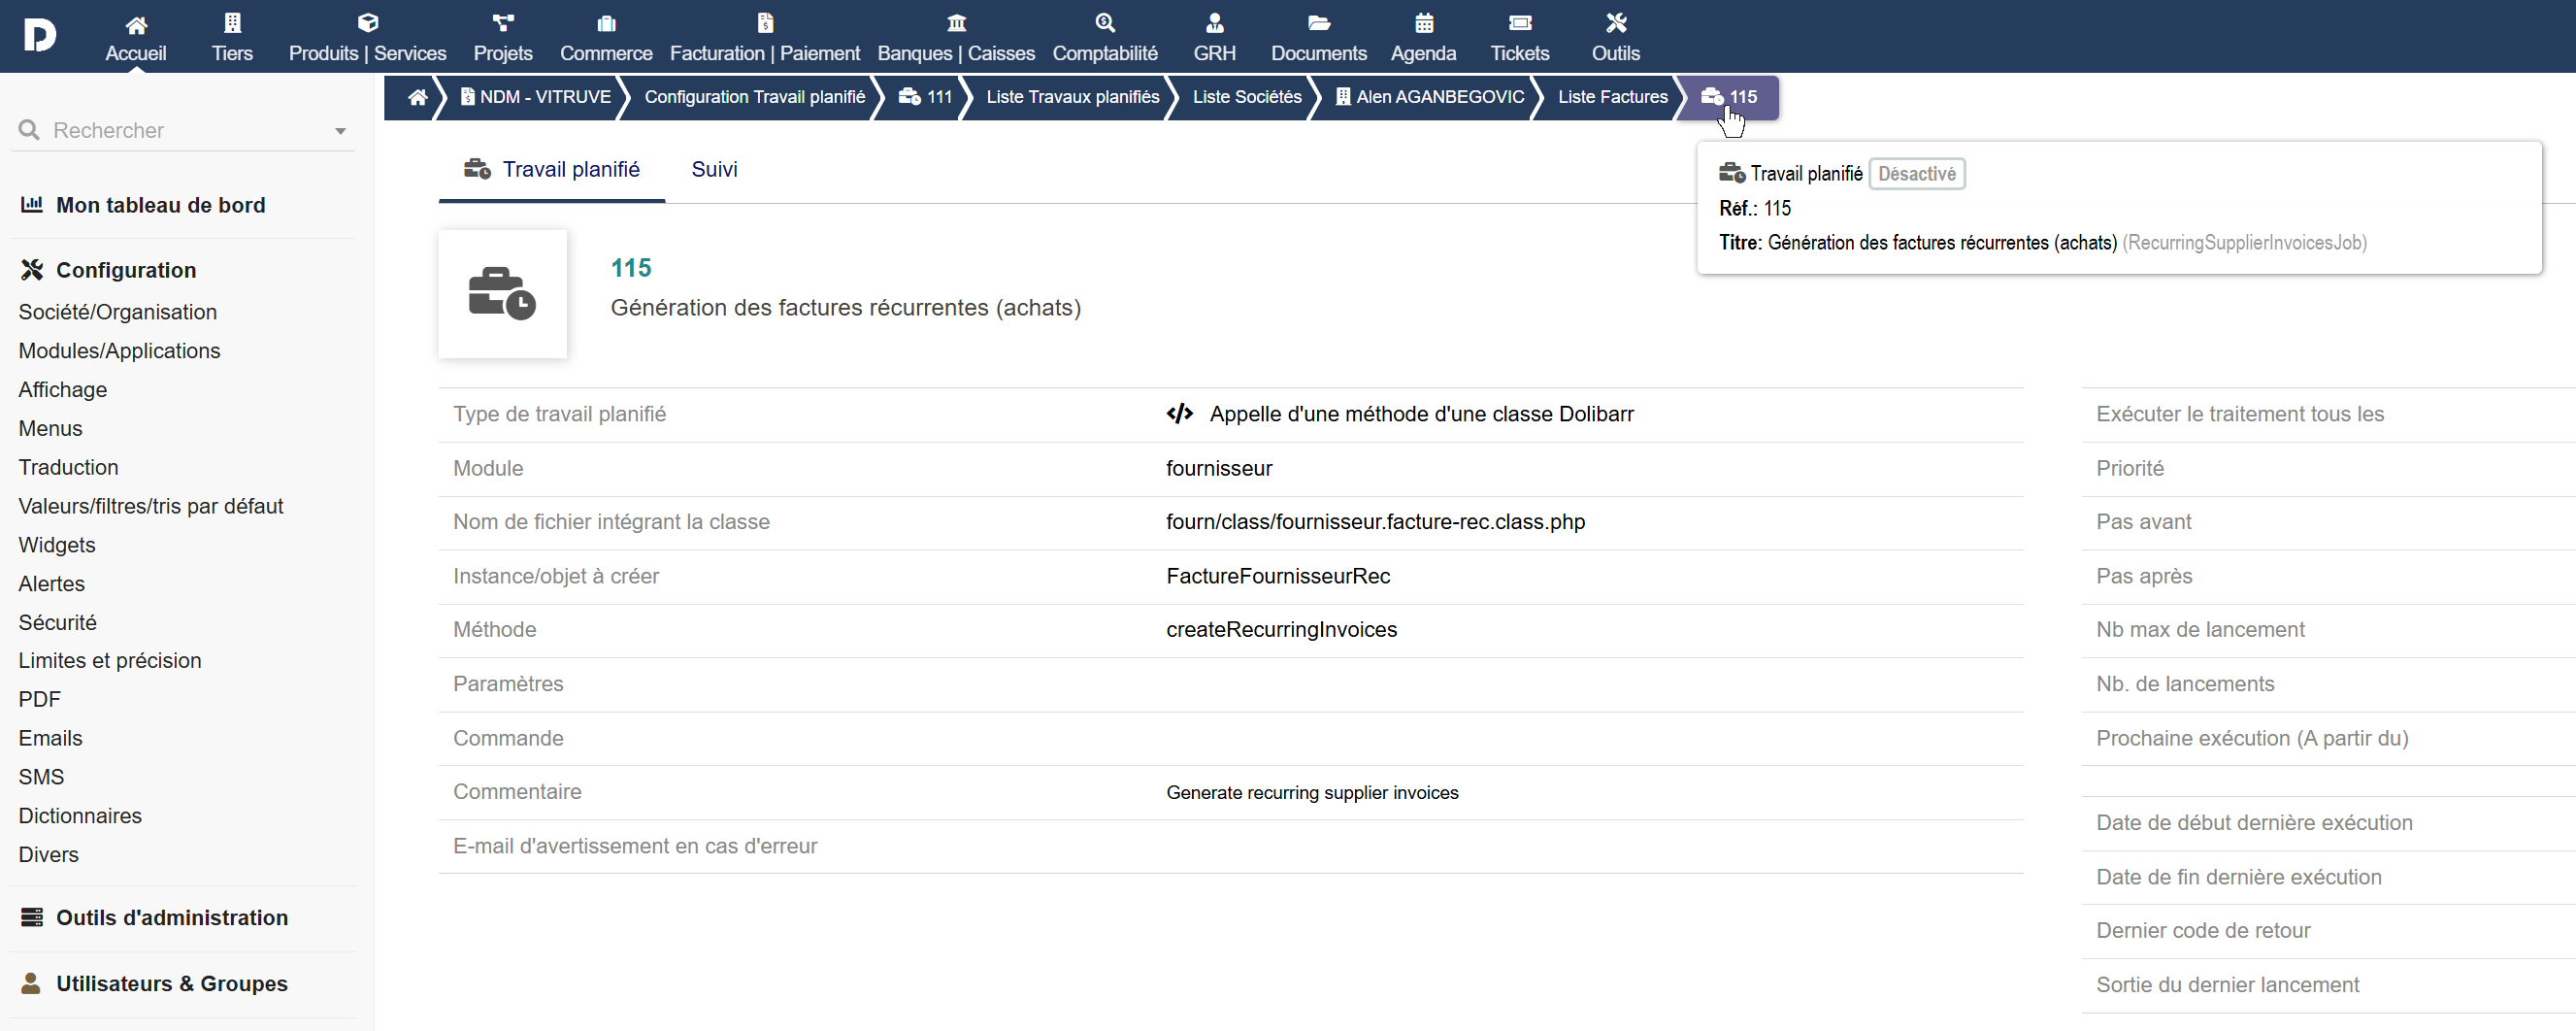Open the Accueil home icon
The image size is (2576, 1031).
tap(136, 24)
